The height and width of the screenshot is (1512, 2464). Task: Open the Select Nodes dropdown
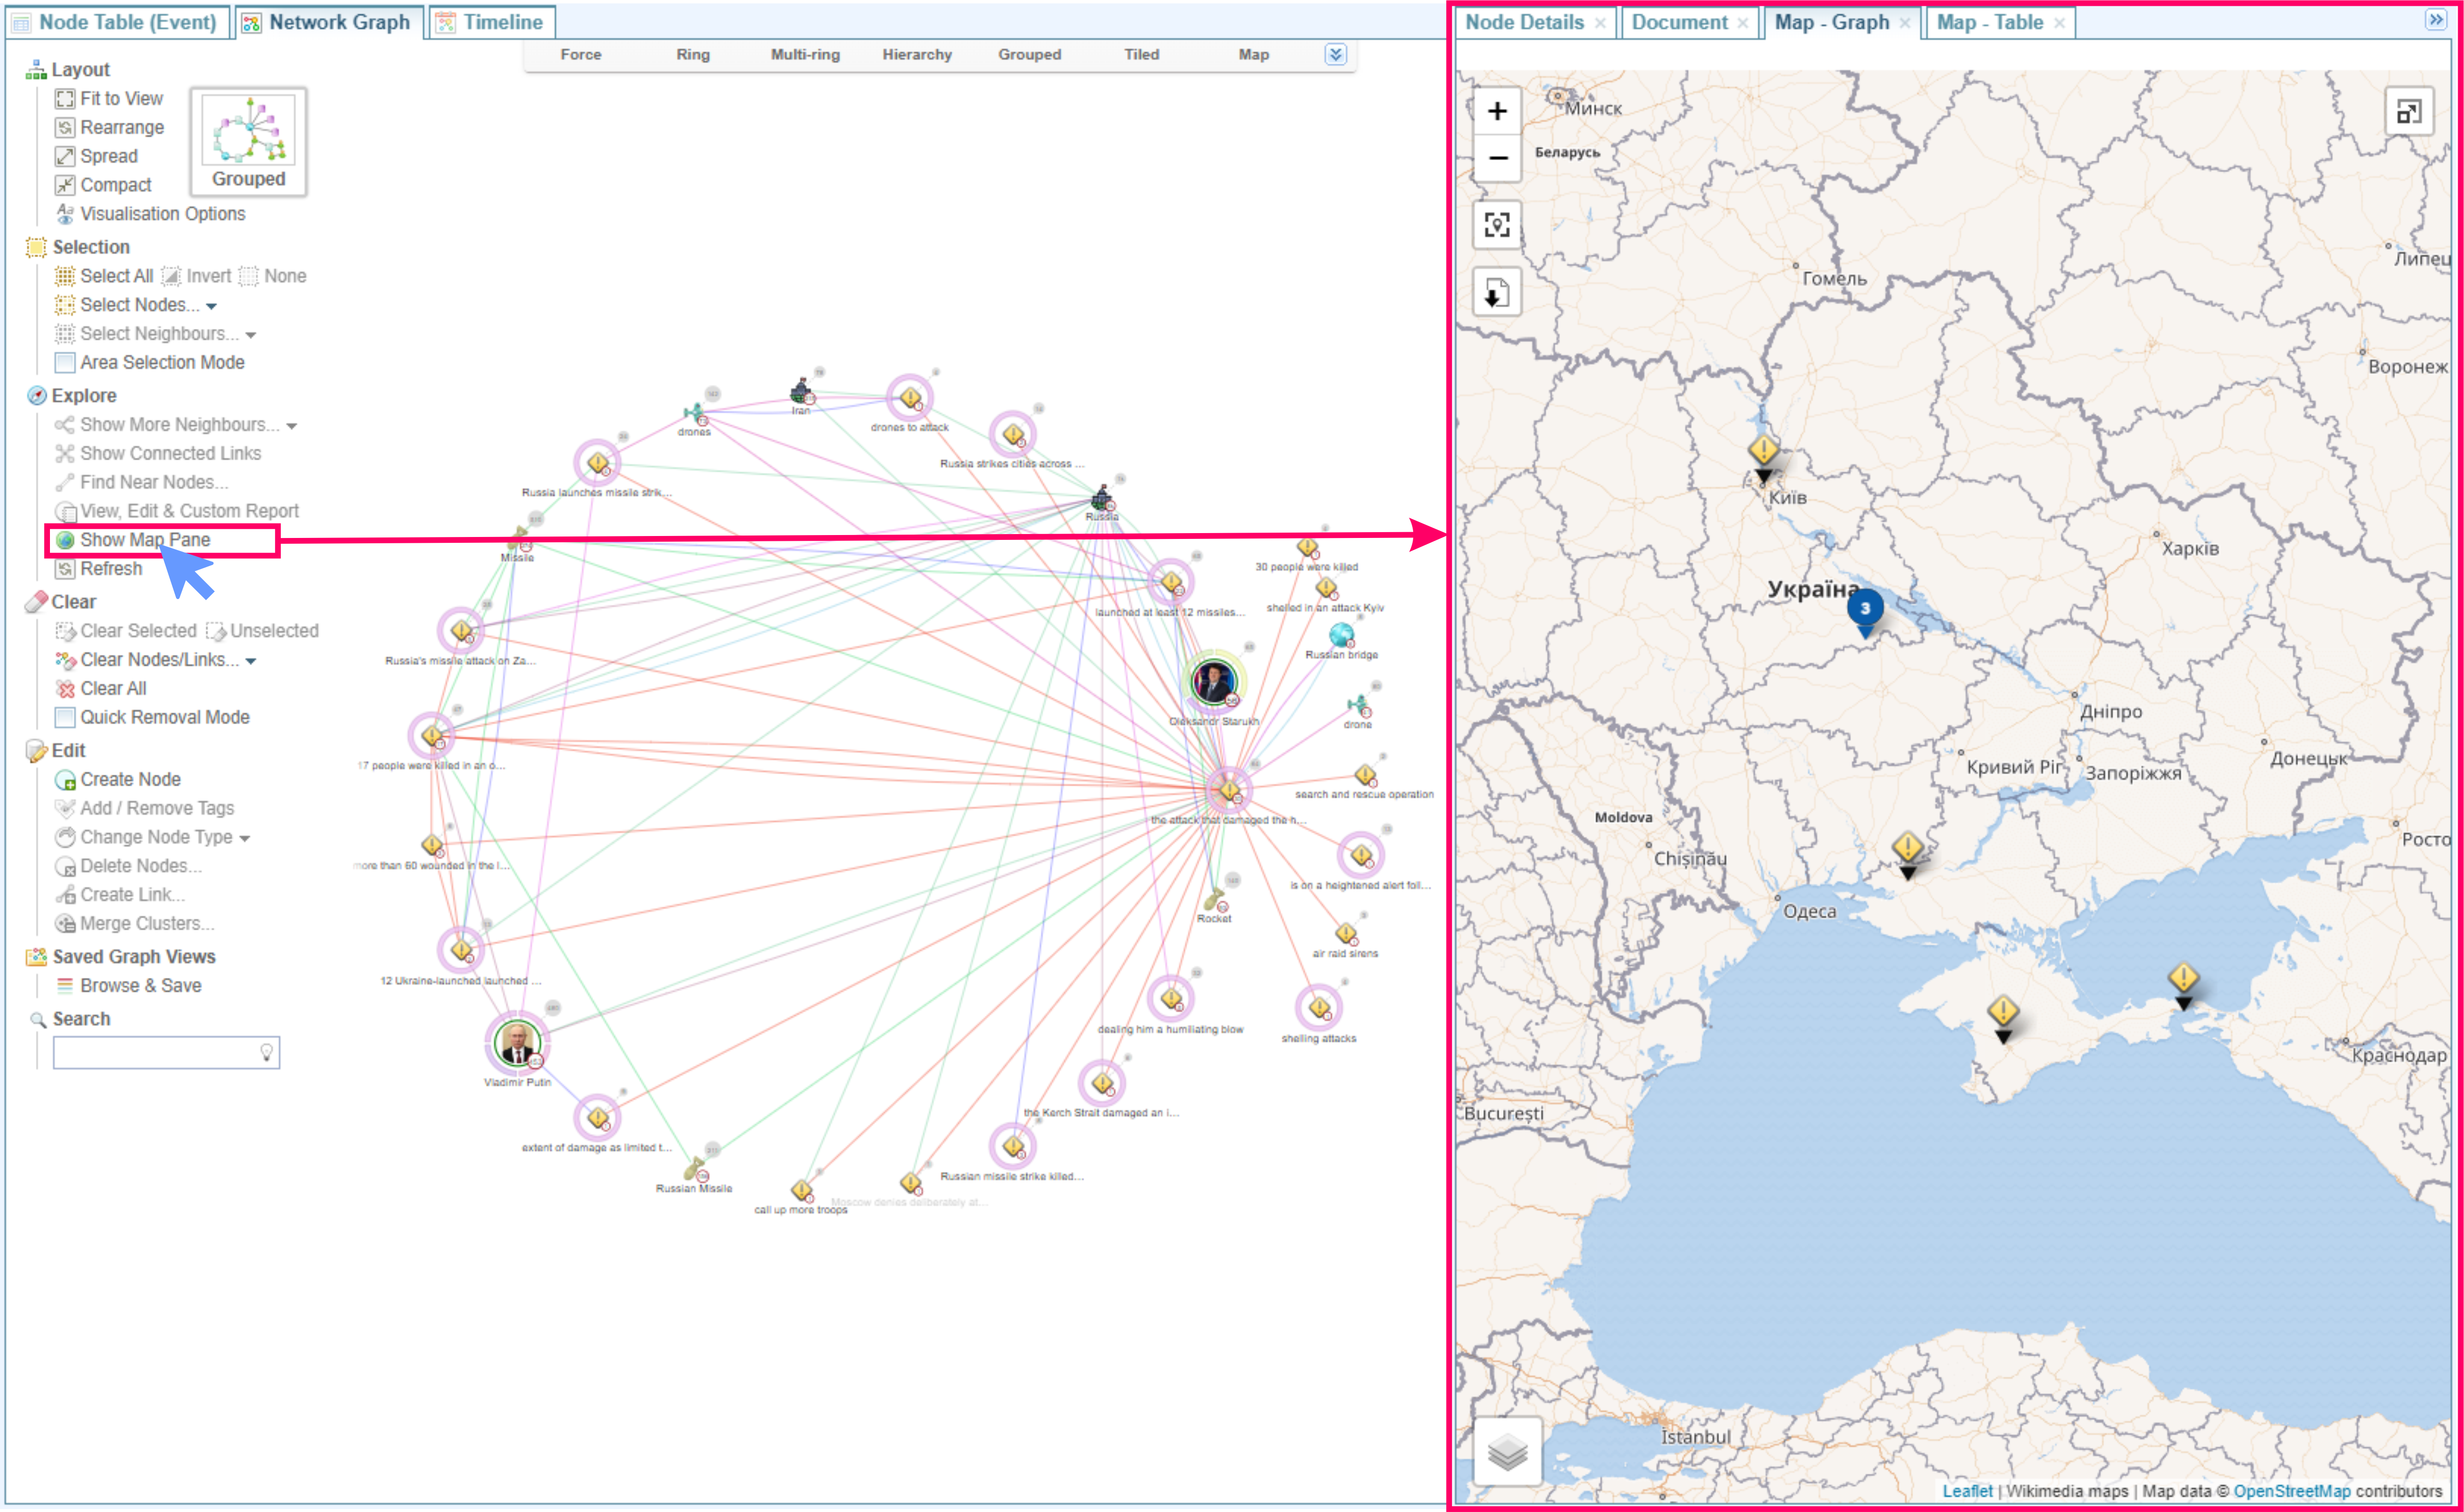(212, 307)
